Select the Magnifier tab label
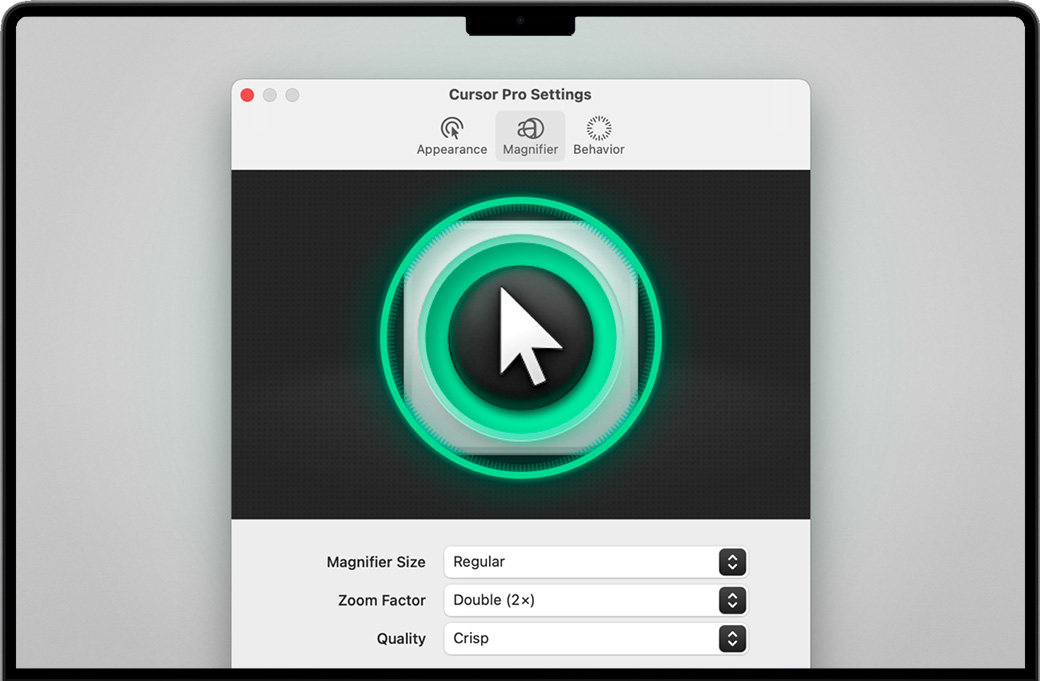Image resolution: width=1040 pixels, height=681 pixels. [x=530, y=150]
